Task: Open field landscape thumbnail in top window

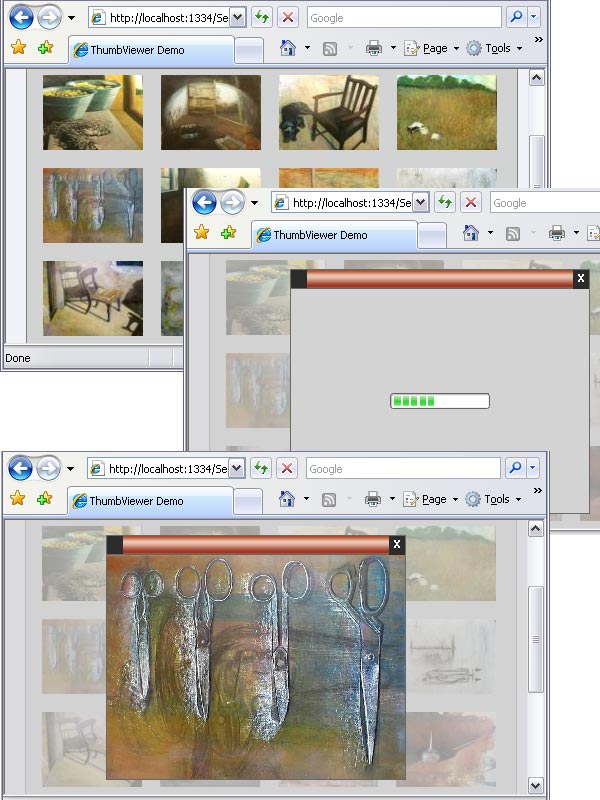Action: point(447,112)
